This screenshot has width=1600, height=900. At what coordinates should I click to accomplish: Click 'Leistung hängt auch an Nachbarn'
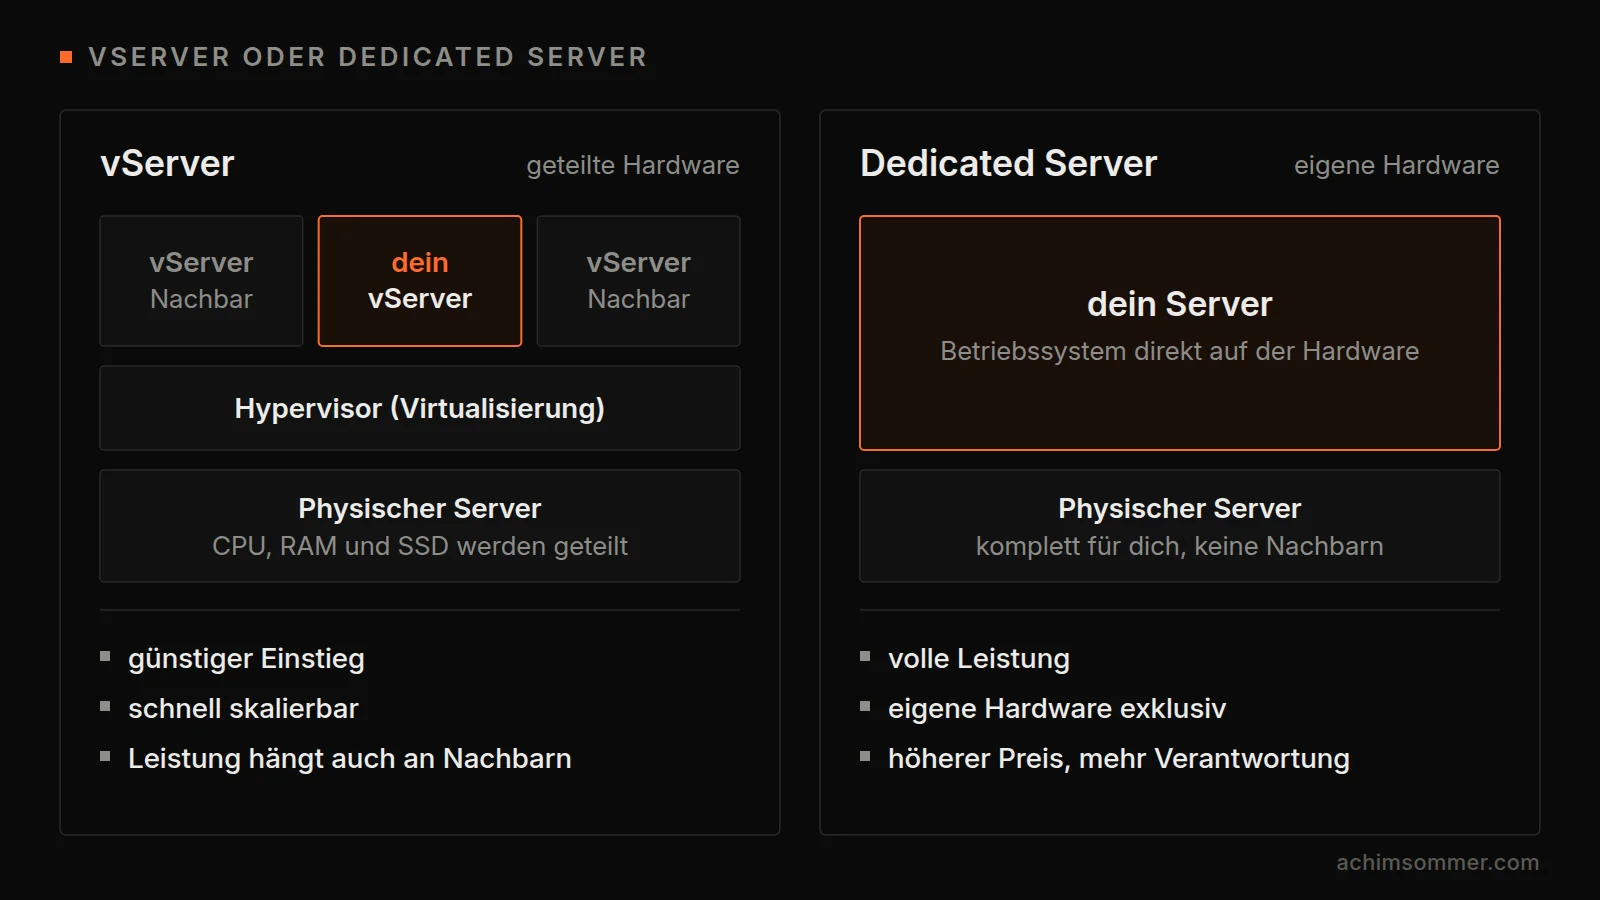pyautogui.click(x=350, y=759)
